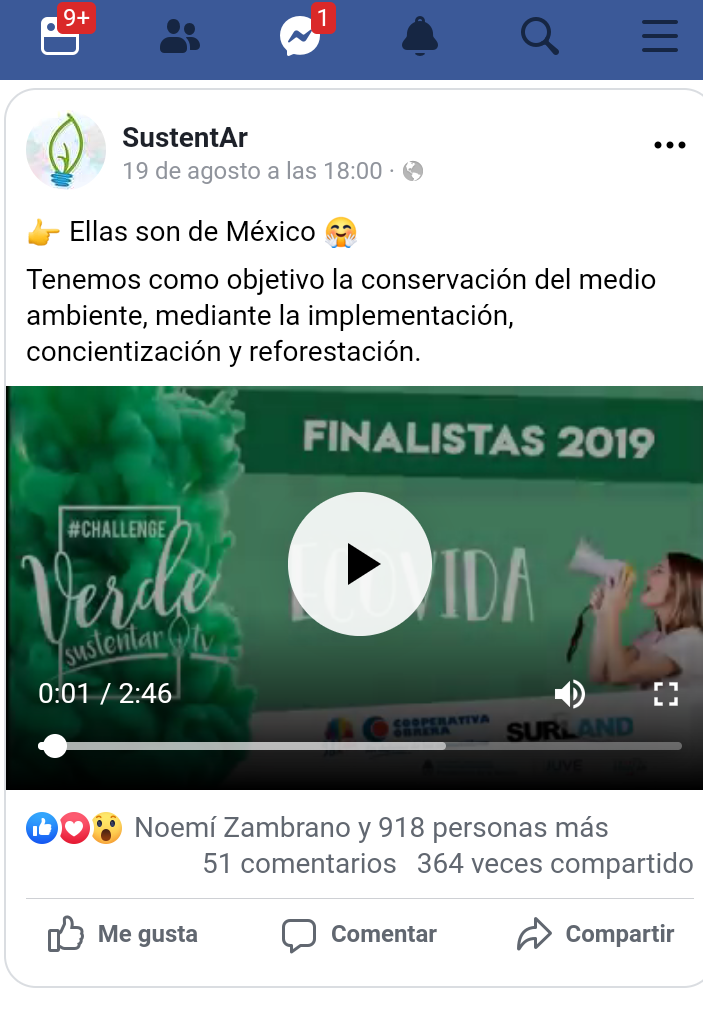
Task: Click the public globe privacy icon
Action: point(413,171)
